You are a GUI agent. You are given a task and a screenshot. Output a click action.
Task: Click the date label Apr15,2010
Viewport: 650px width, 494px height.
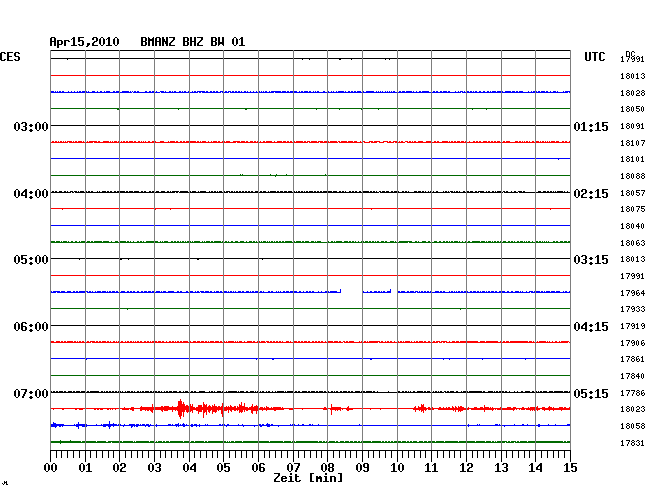(x=84, y=42)
